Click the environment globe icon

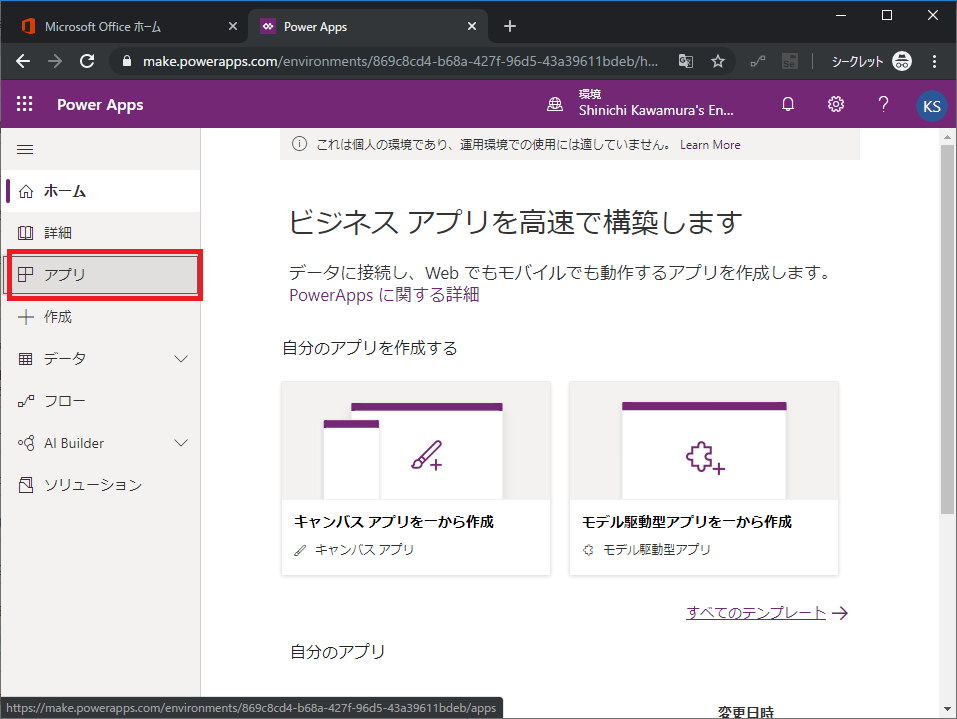point(555,104)
